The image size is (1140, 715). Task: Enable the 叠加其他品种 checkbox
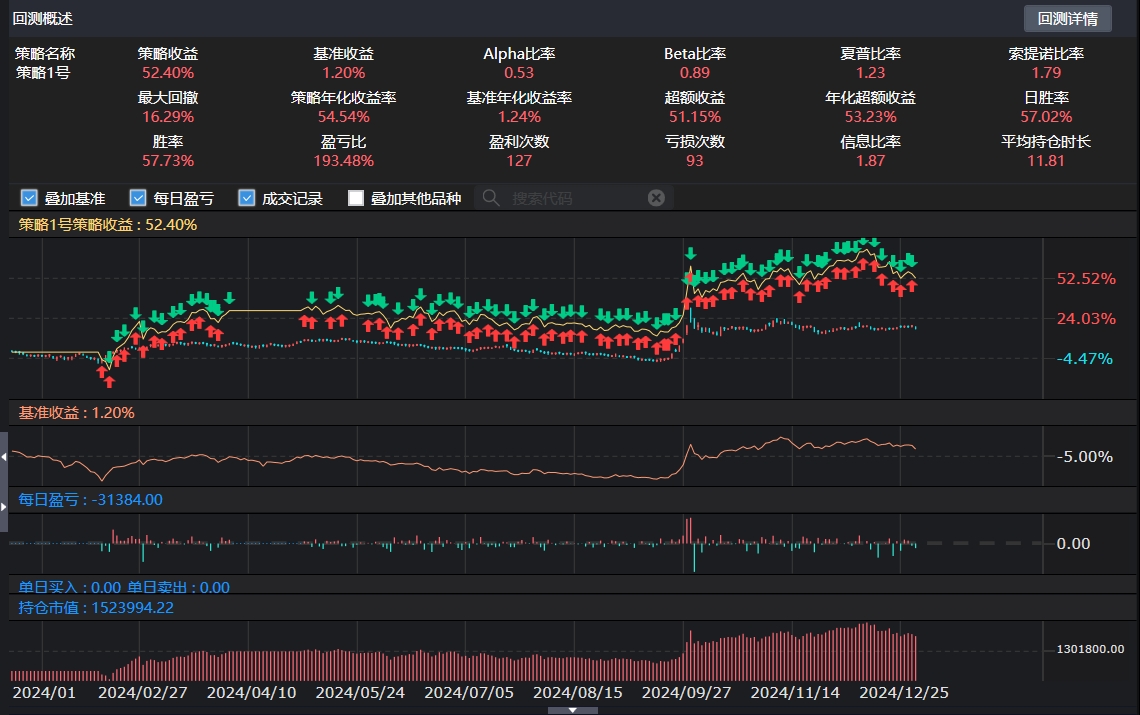click(x=356, y=198)
